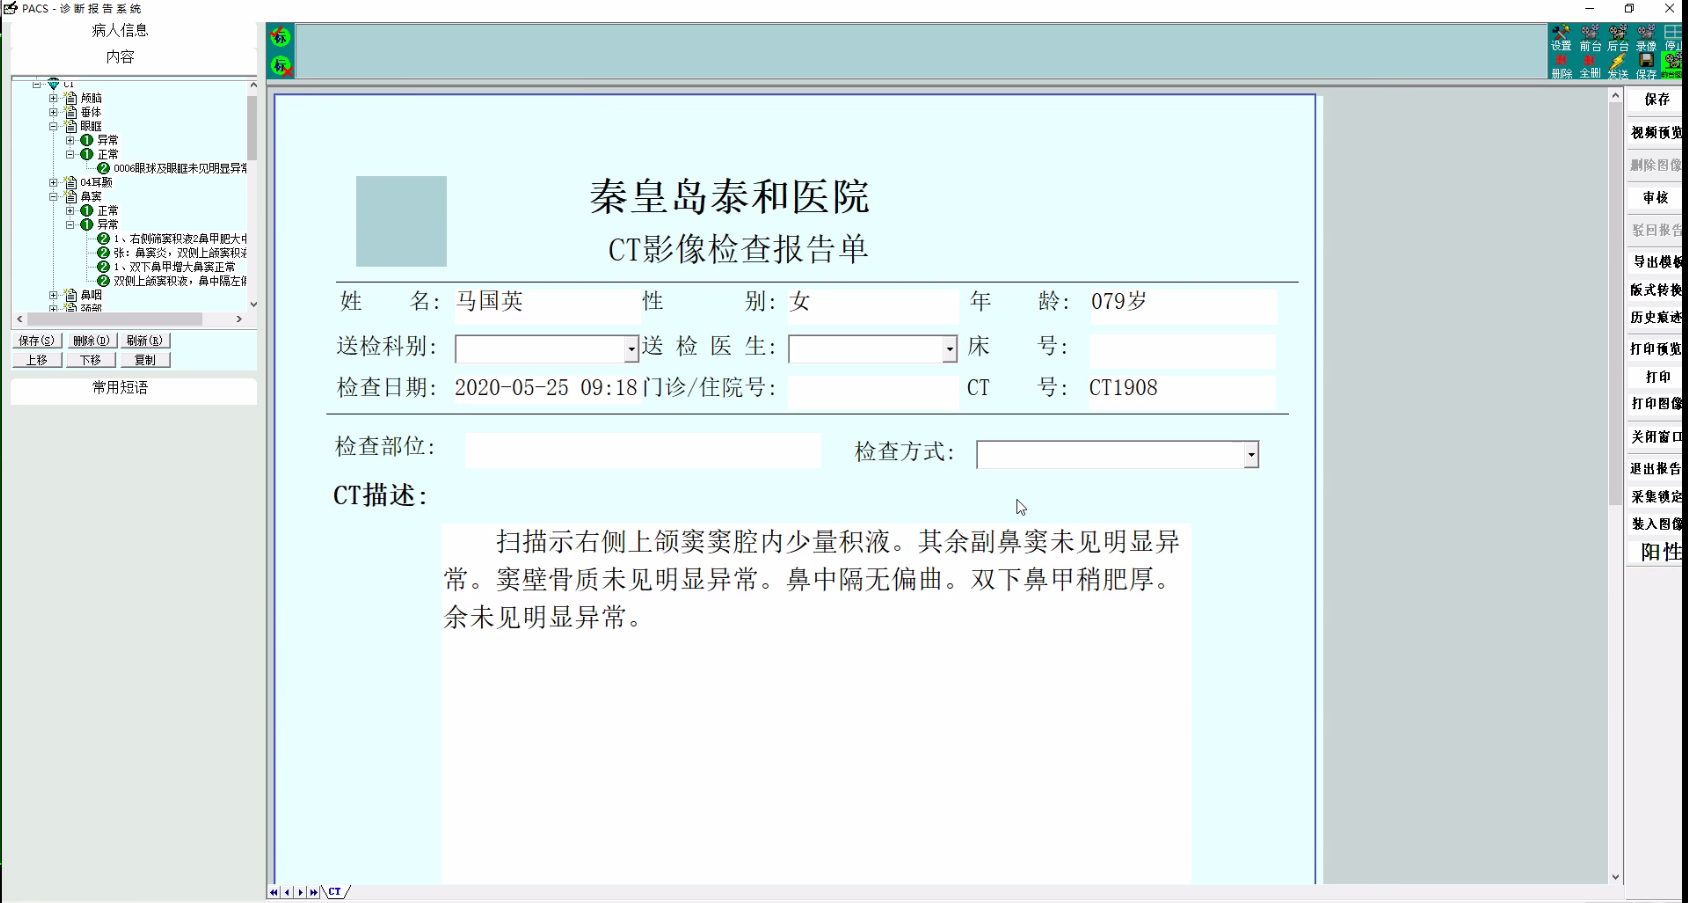This screenshot has width=1688, height=903.
Task: Go to next sheet arrow icon
Action: tap(300, 892)
